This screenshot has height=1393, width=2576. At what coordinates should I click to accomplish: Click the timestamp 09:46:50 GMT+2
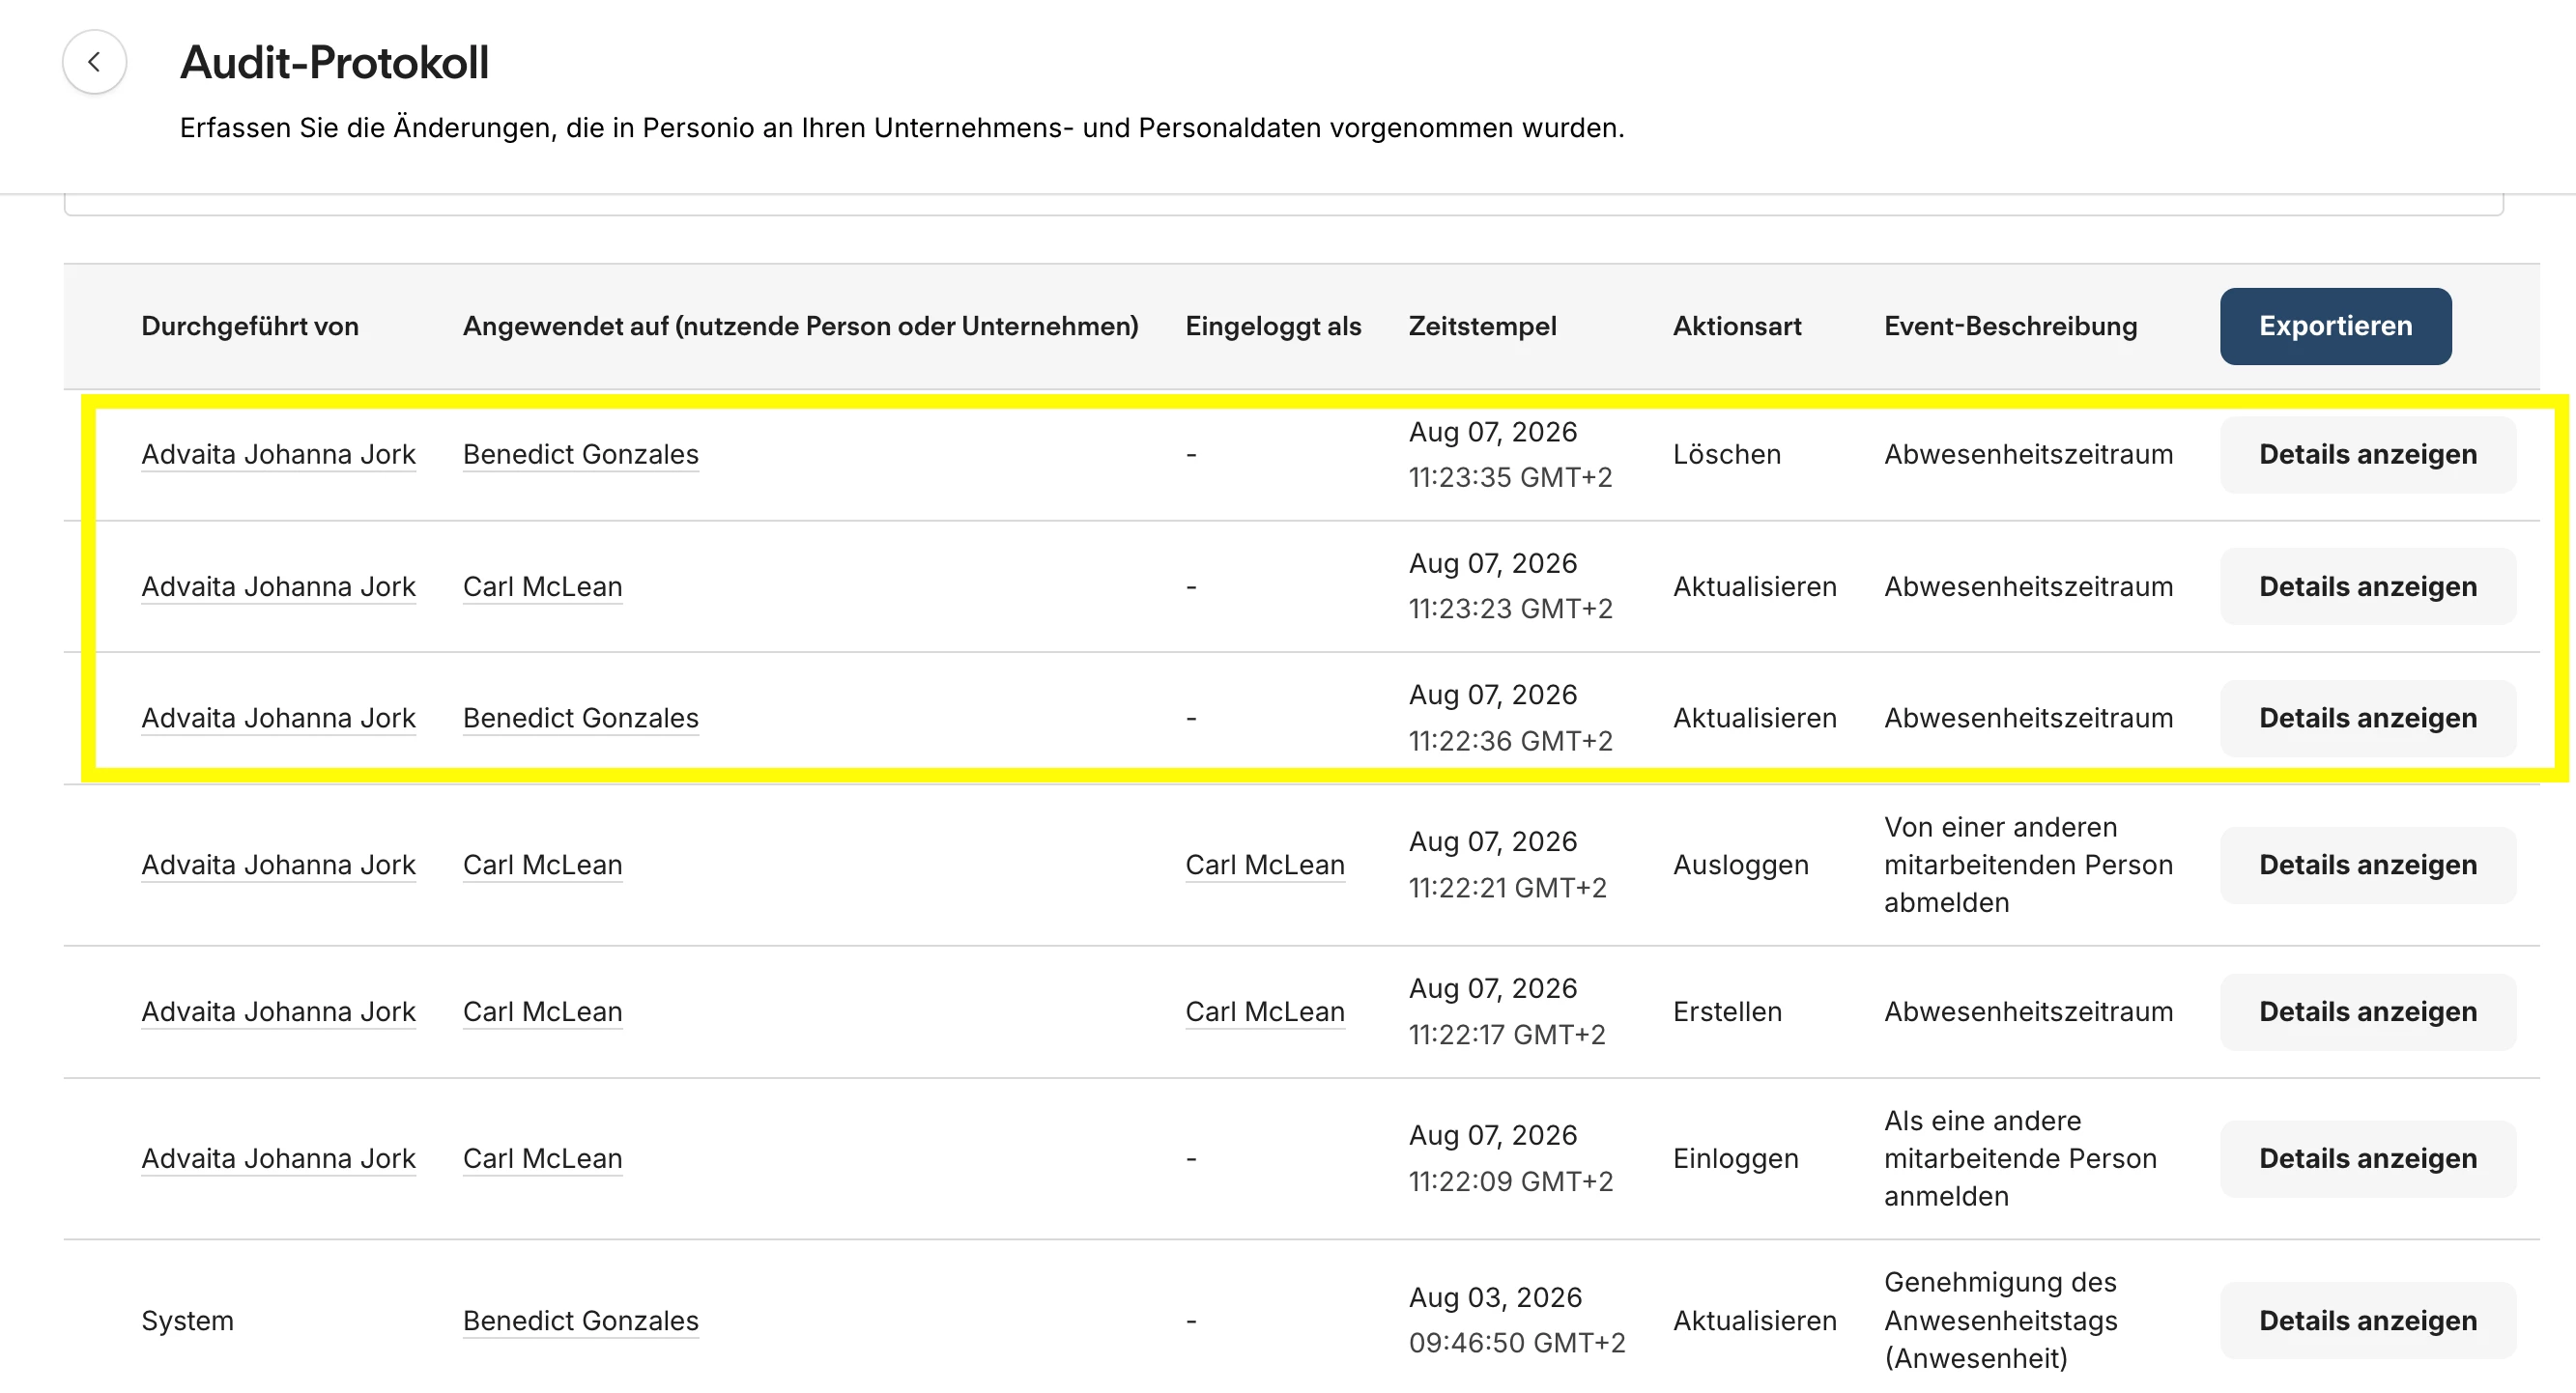(1517, 1343)
